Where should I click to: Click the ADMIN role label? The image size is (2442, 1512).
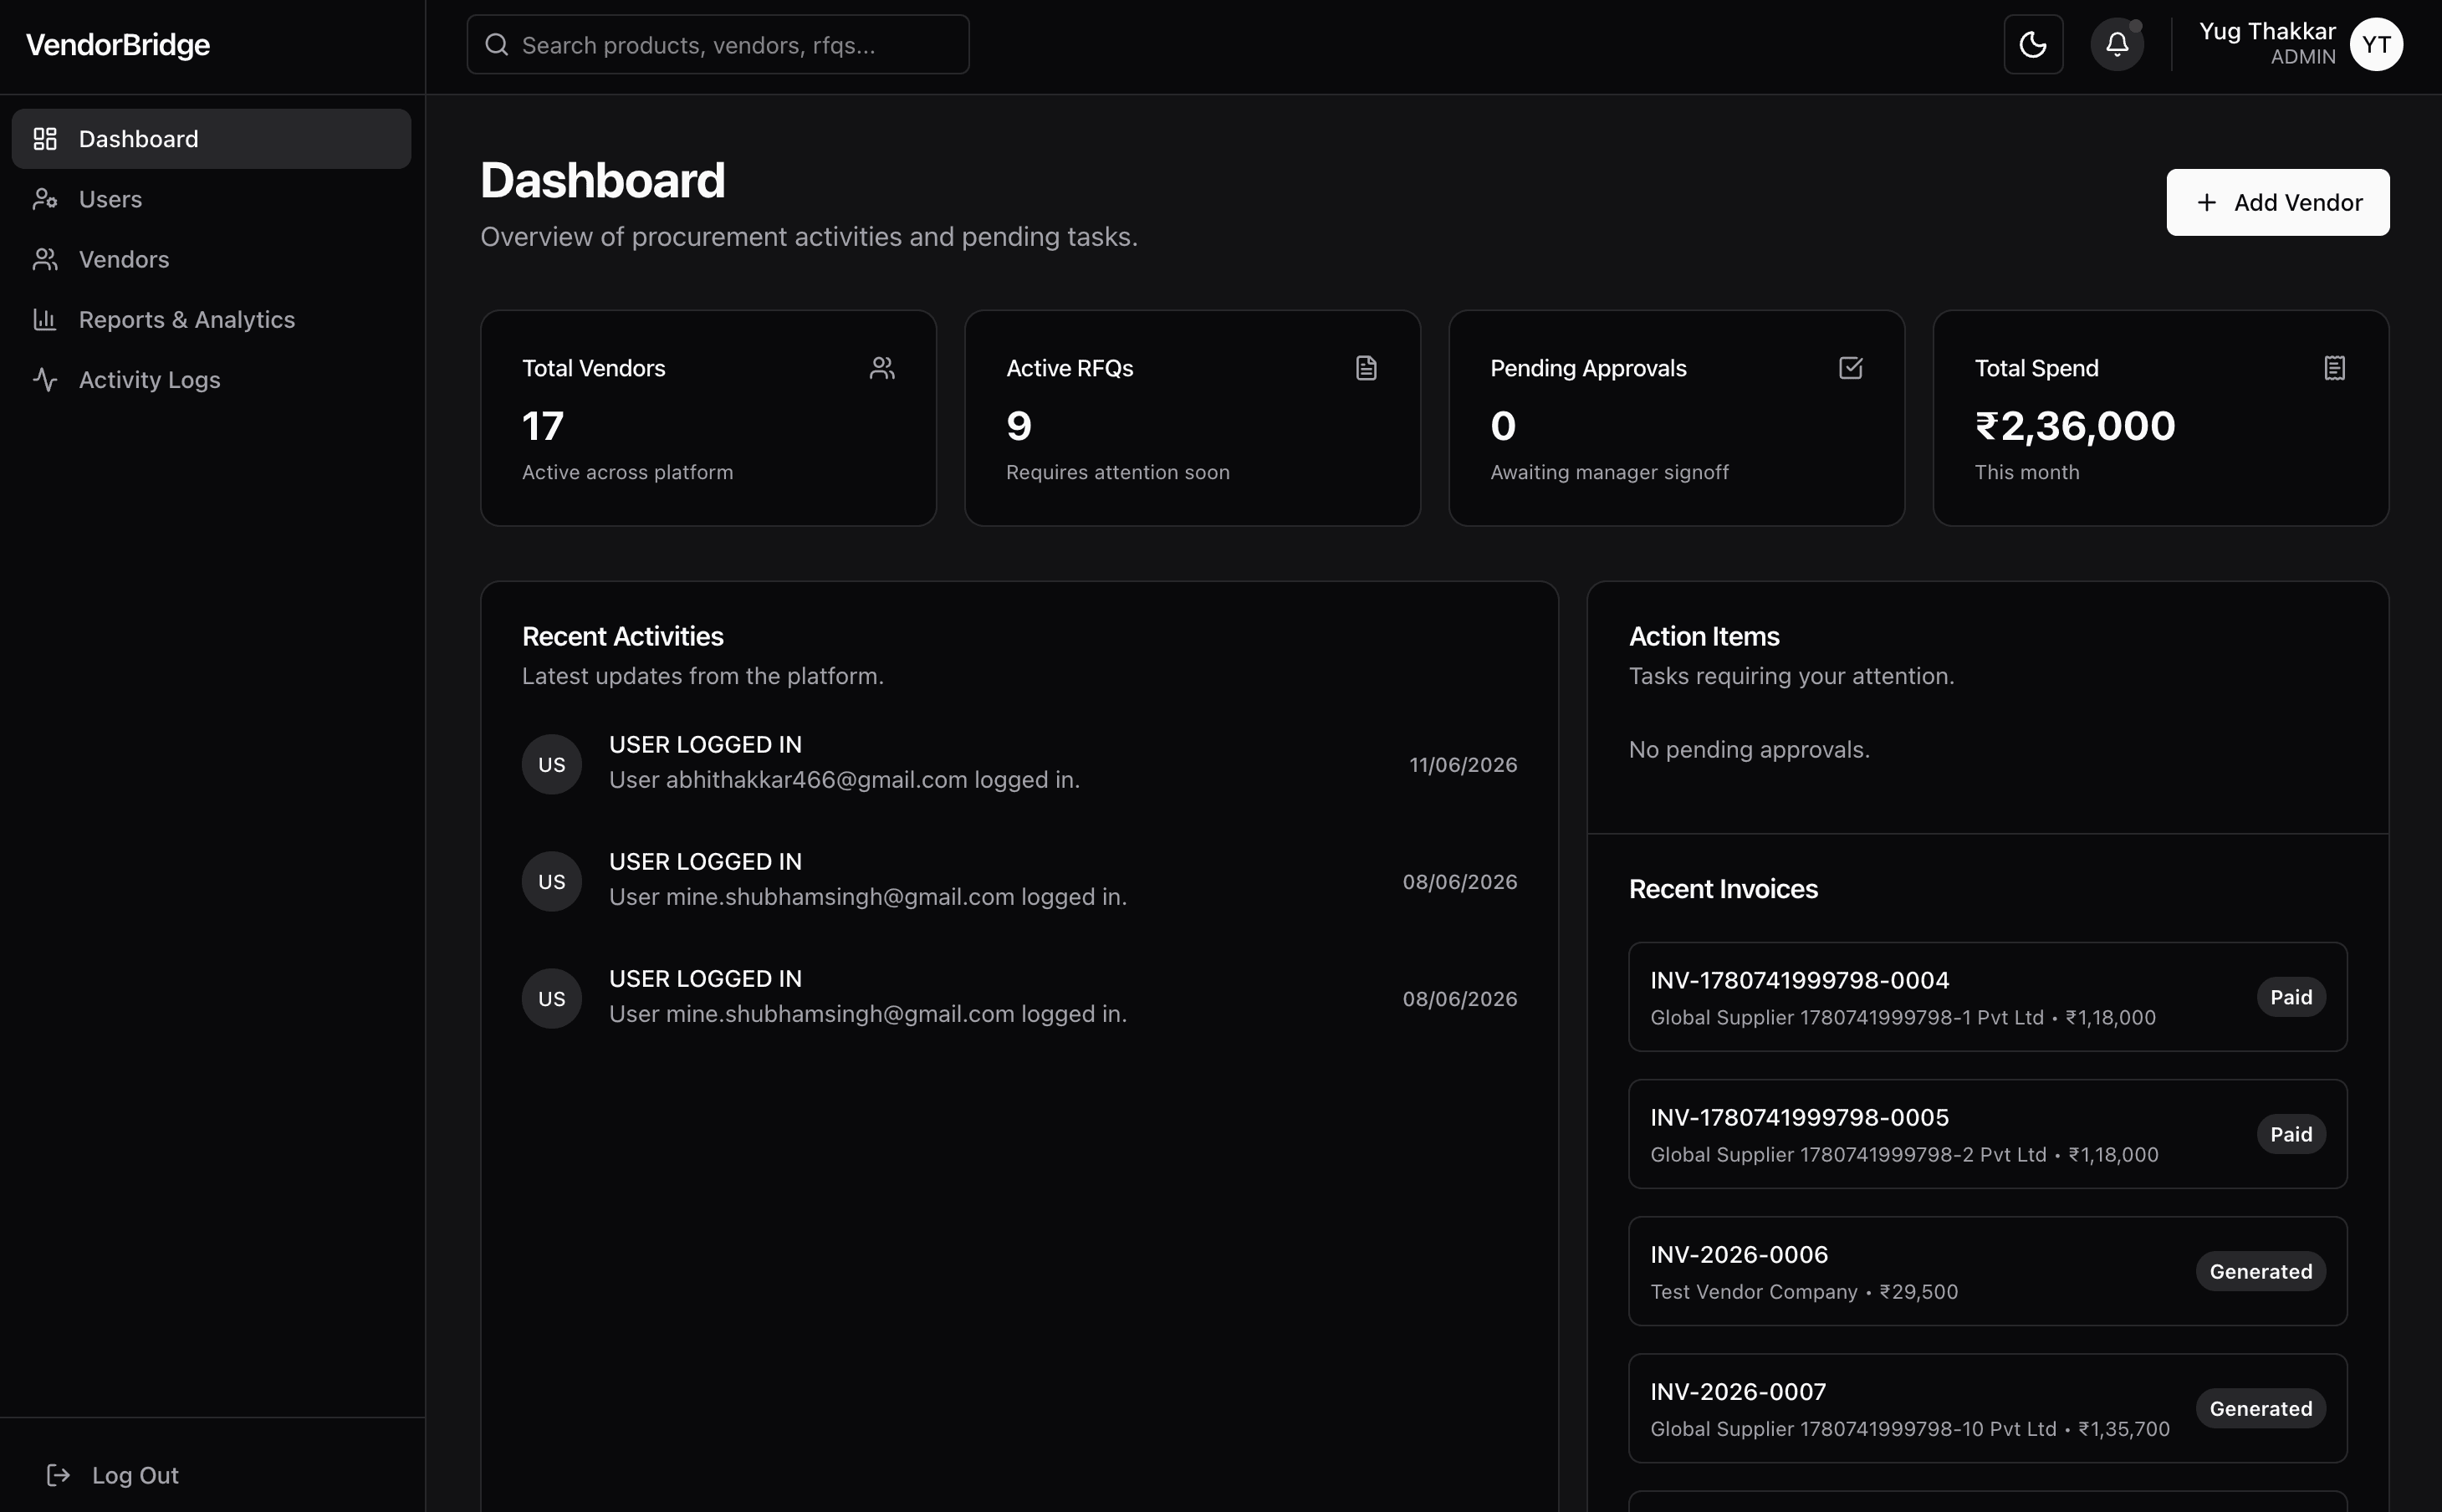[2303, 57]
